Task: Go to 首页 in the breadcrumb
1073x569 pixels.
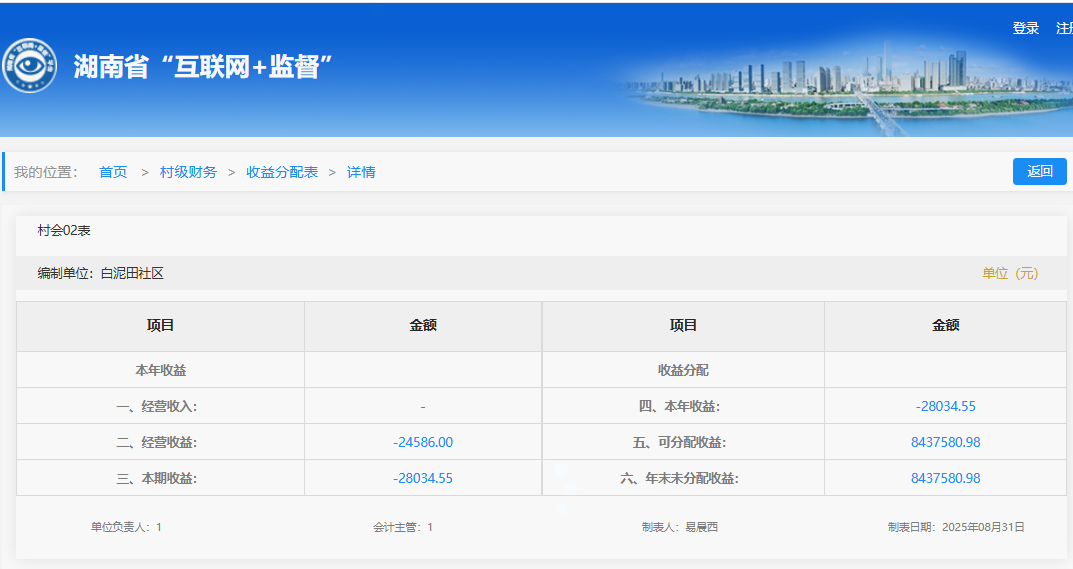Action: click(x=113, y=172)
